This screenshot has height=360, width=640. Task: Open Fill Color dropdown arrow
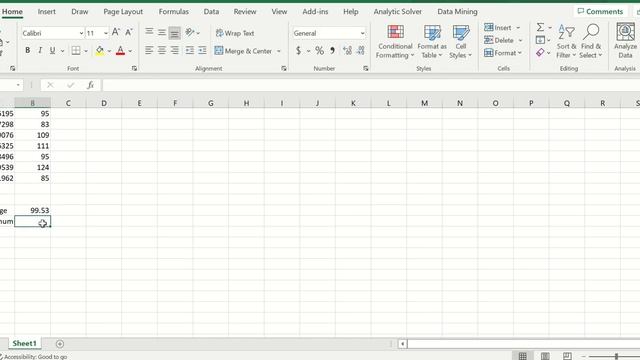pyautogui.click(x=109, y=51)
